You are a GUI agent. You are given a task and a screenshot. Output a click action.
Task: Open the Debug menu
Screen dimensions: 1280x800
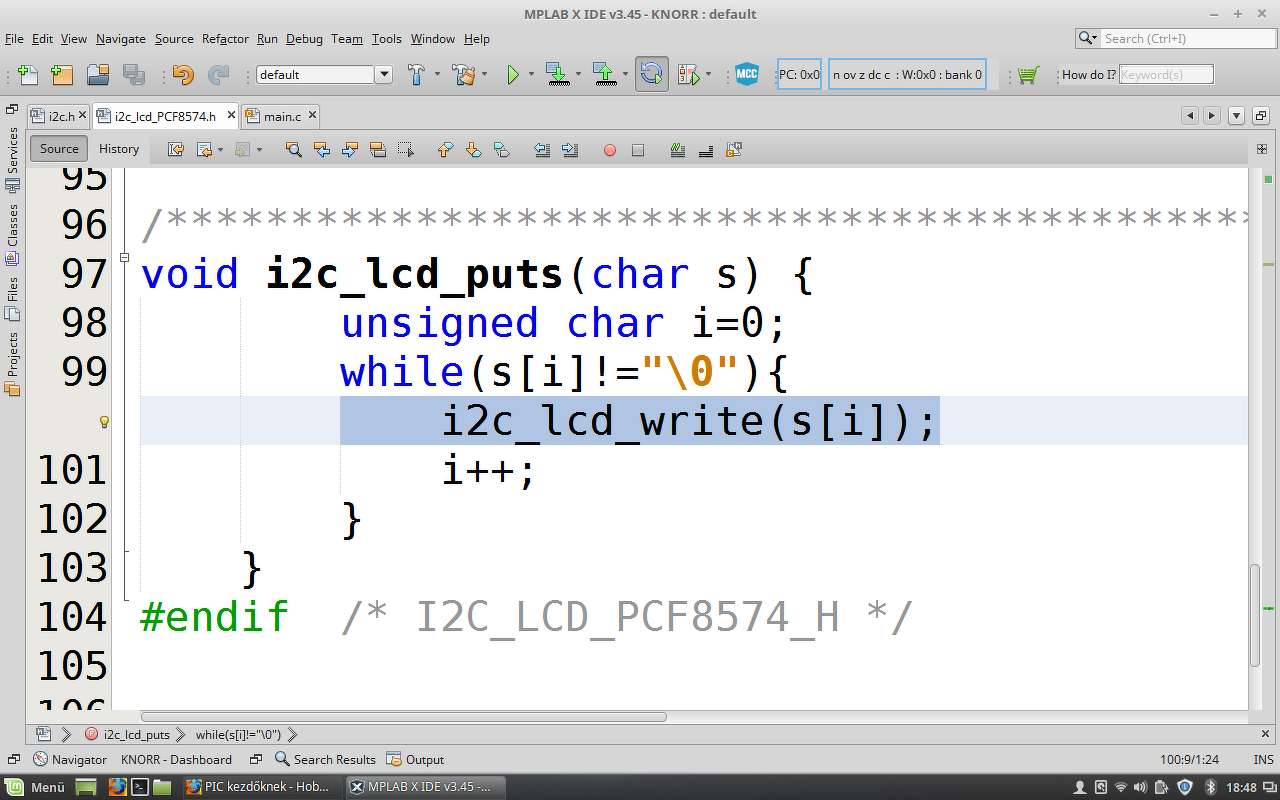pyautogui.click(x=304, y=39)
